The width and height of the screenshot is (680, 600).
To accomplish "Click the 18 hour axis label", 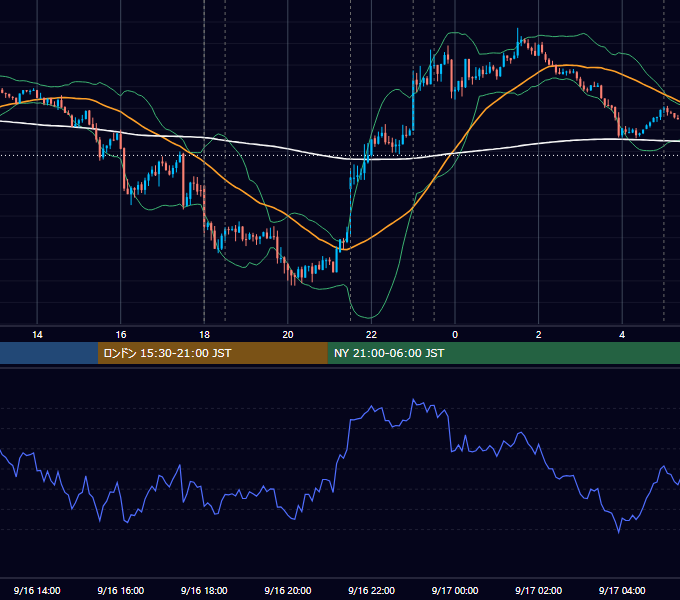I will pos(204,335).
